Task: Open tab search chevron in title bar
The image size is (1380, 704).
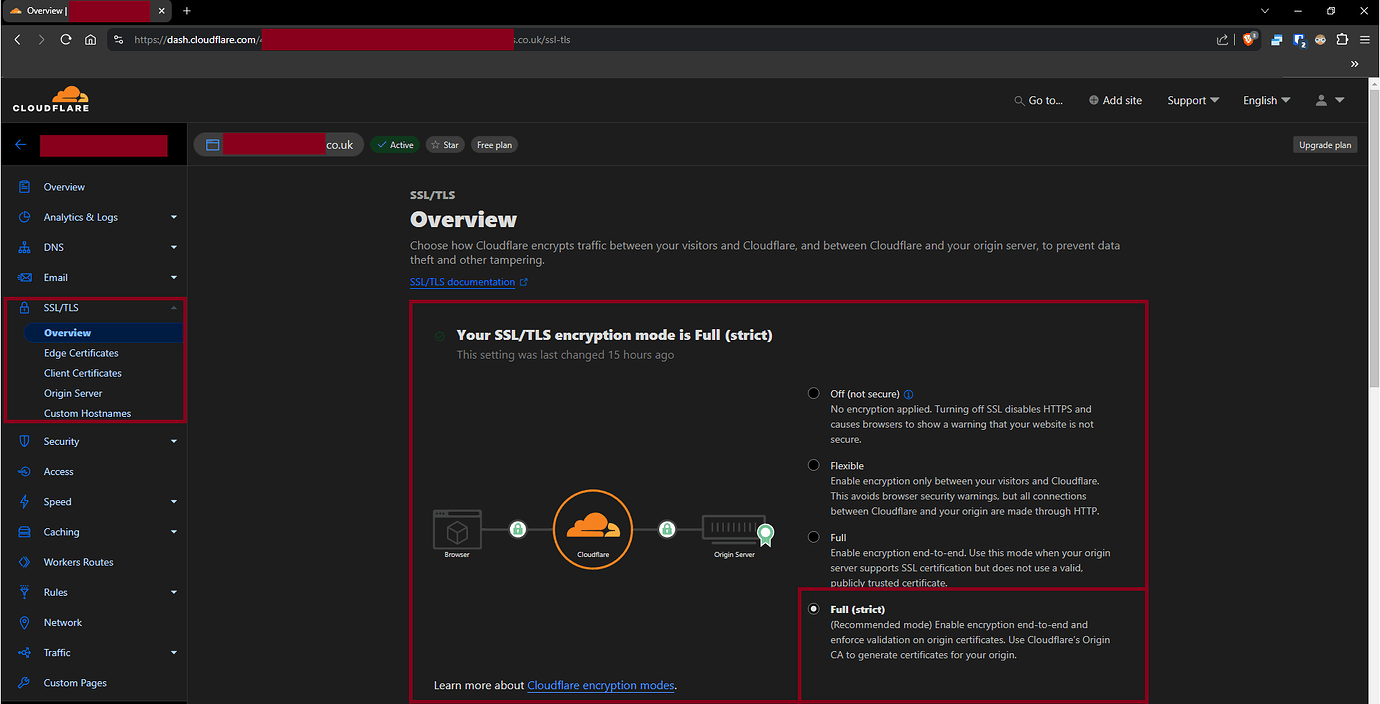Action: click(1265, 11)
